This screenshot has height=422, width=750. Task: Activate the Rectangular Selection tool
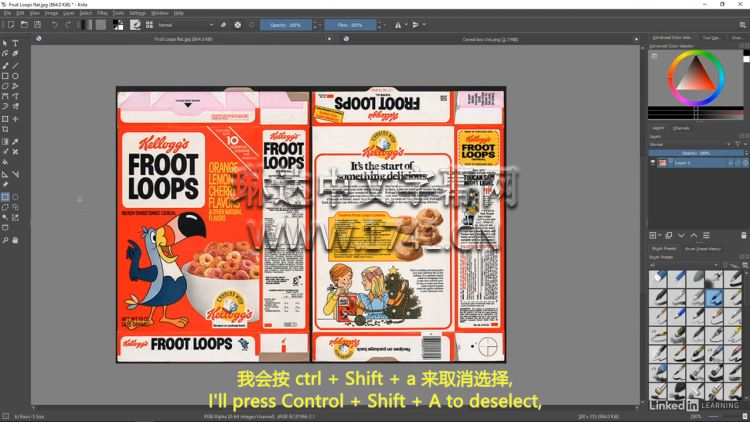pos(5,197)
